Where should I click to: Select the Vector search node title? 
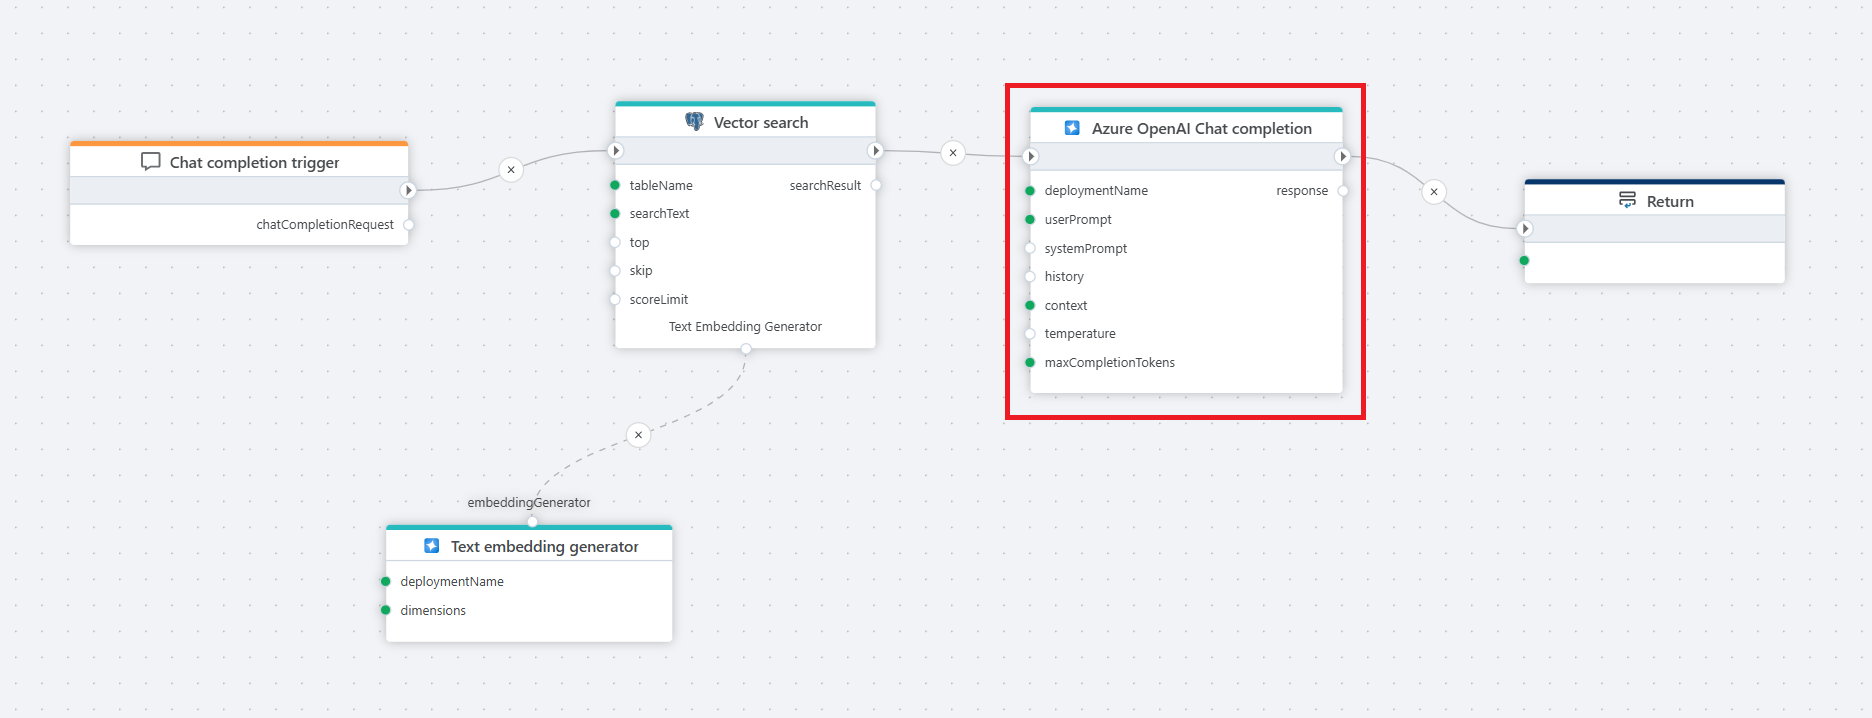[x=761, y=122]
